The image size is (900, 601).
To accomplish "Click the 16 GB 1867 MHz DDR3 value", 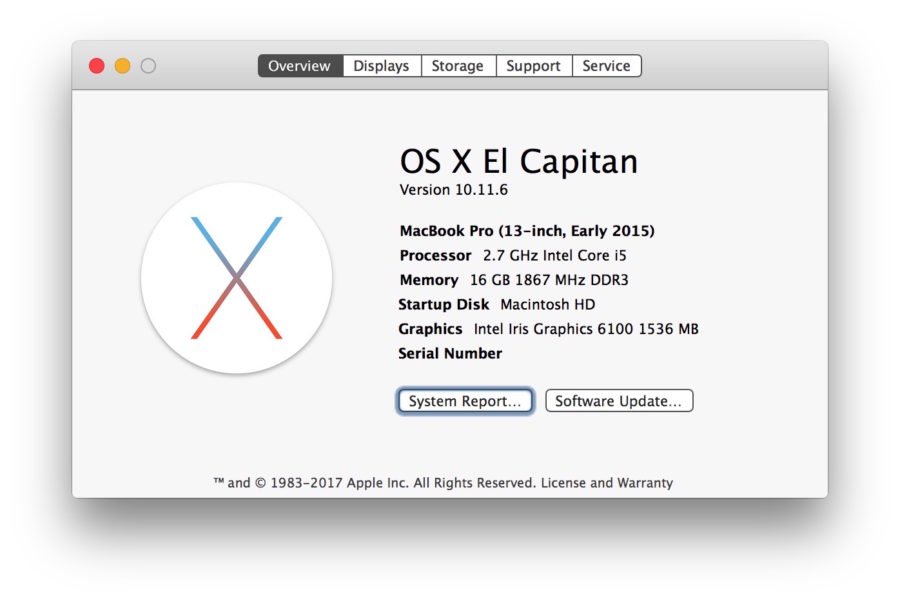I will click(x=549, y=280).
